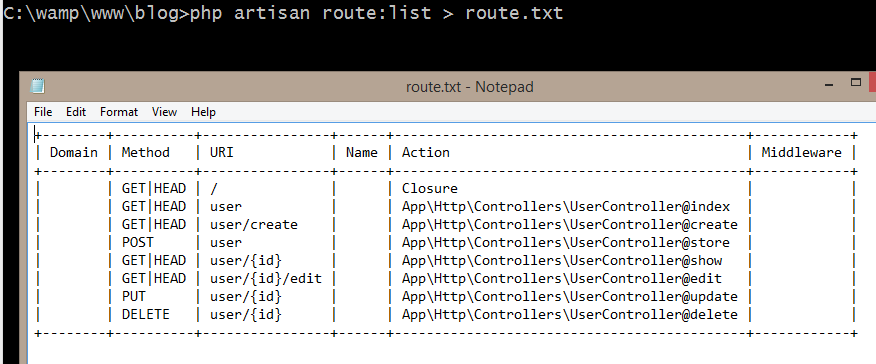
Task: Click the PUT method text
Action: [134, 296]
